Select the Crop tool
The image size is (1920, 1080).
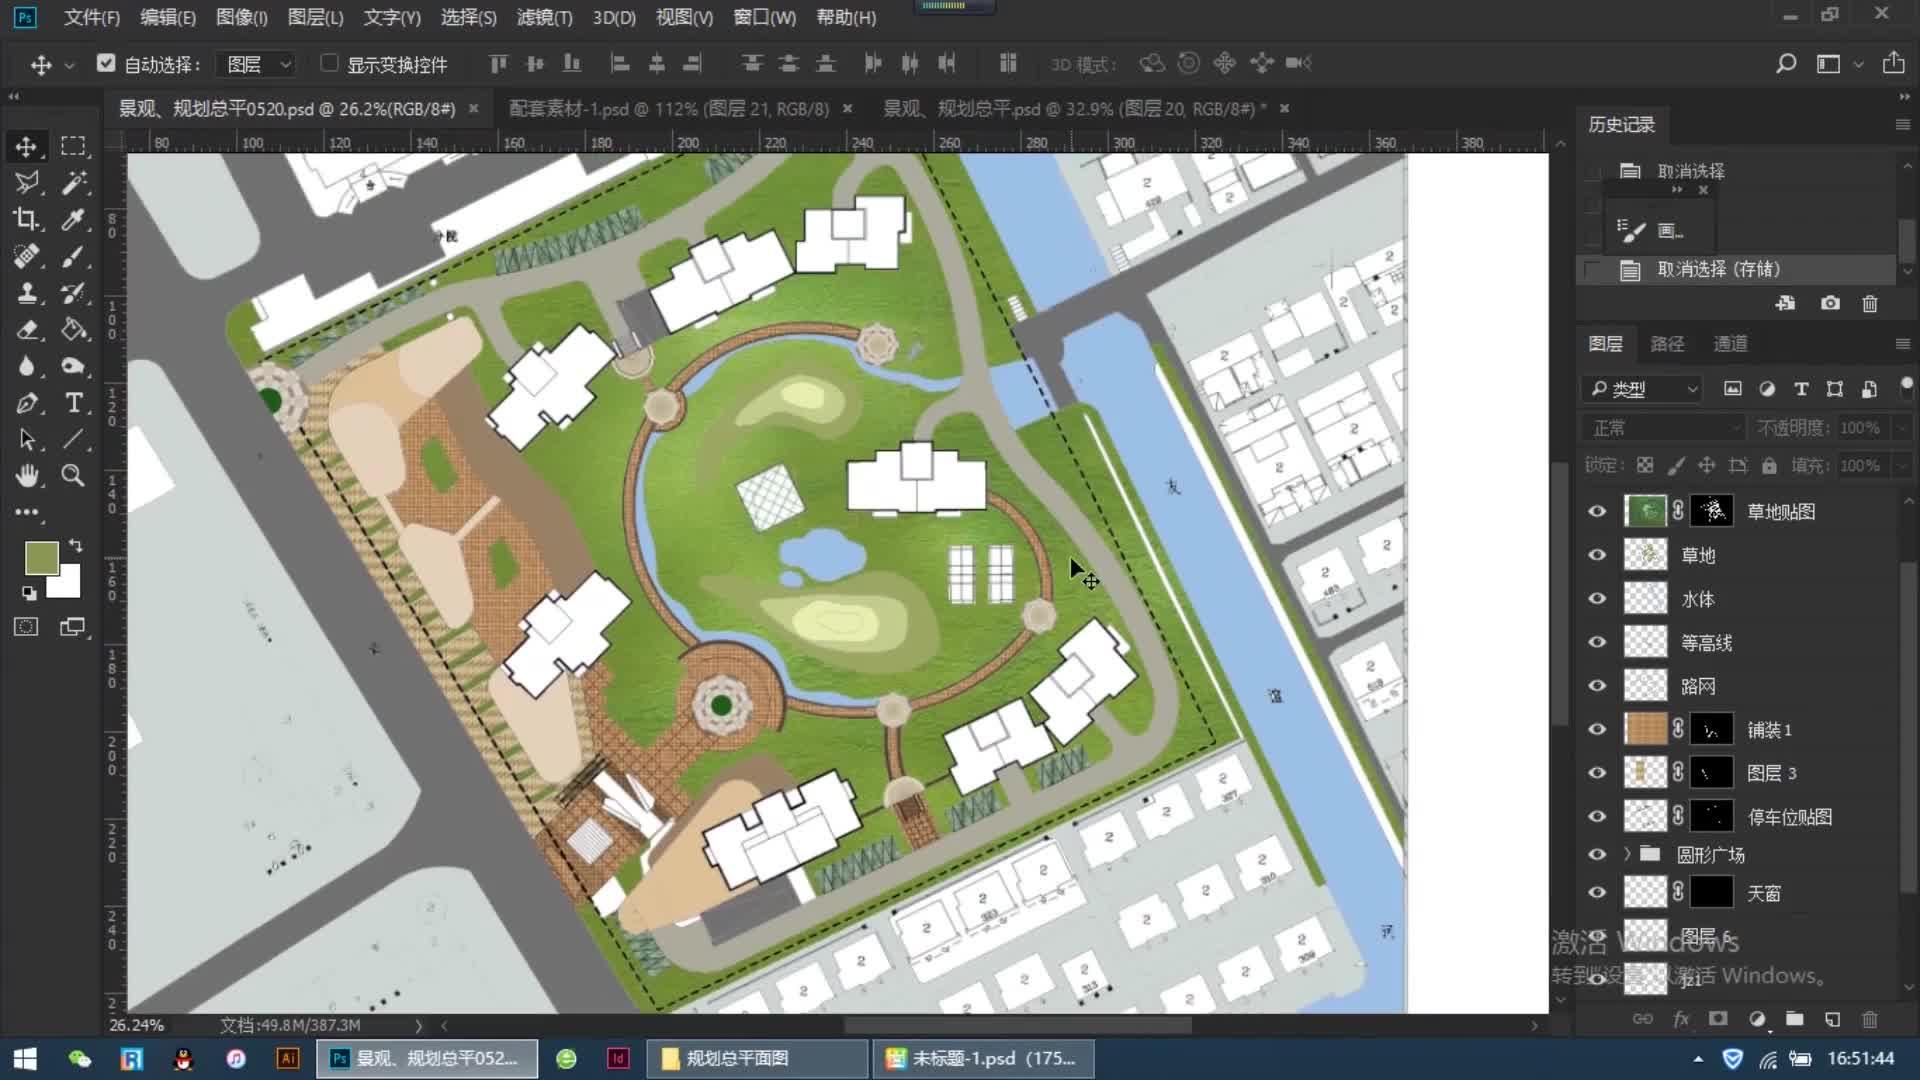26,219
